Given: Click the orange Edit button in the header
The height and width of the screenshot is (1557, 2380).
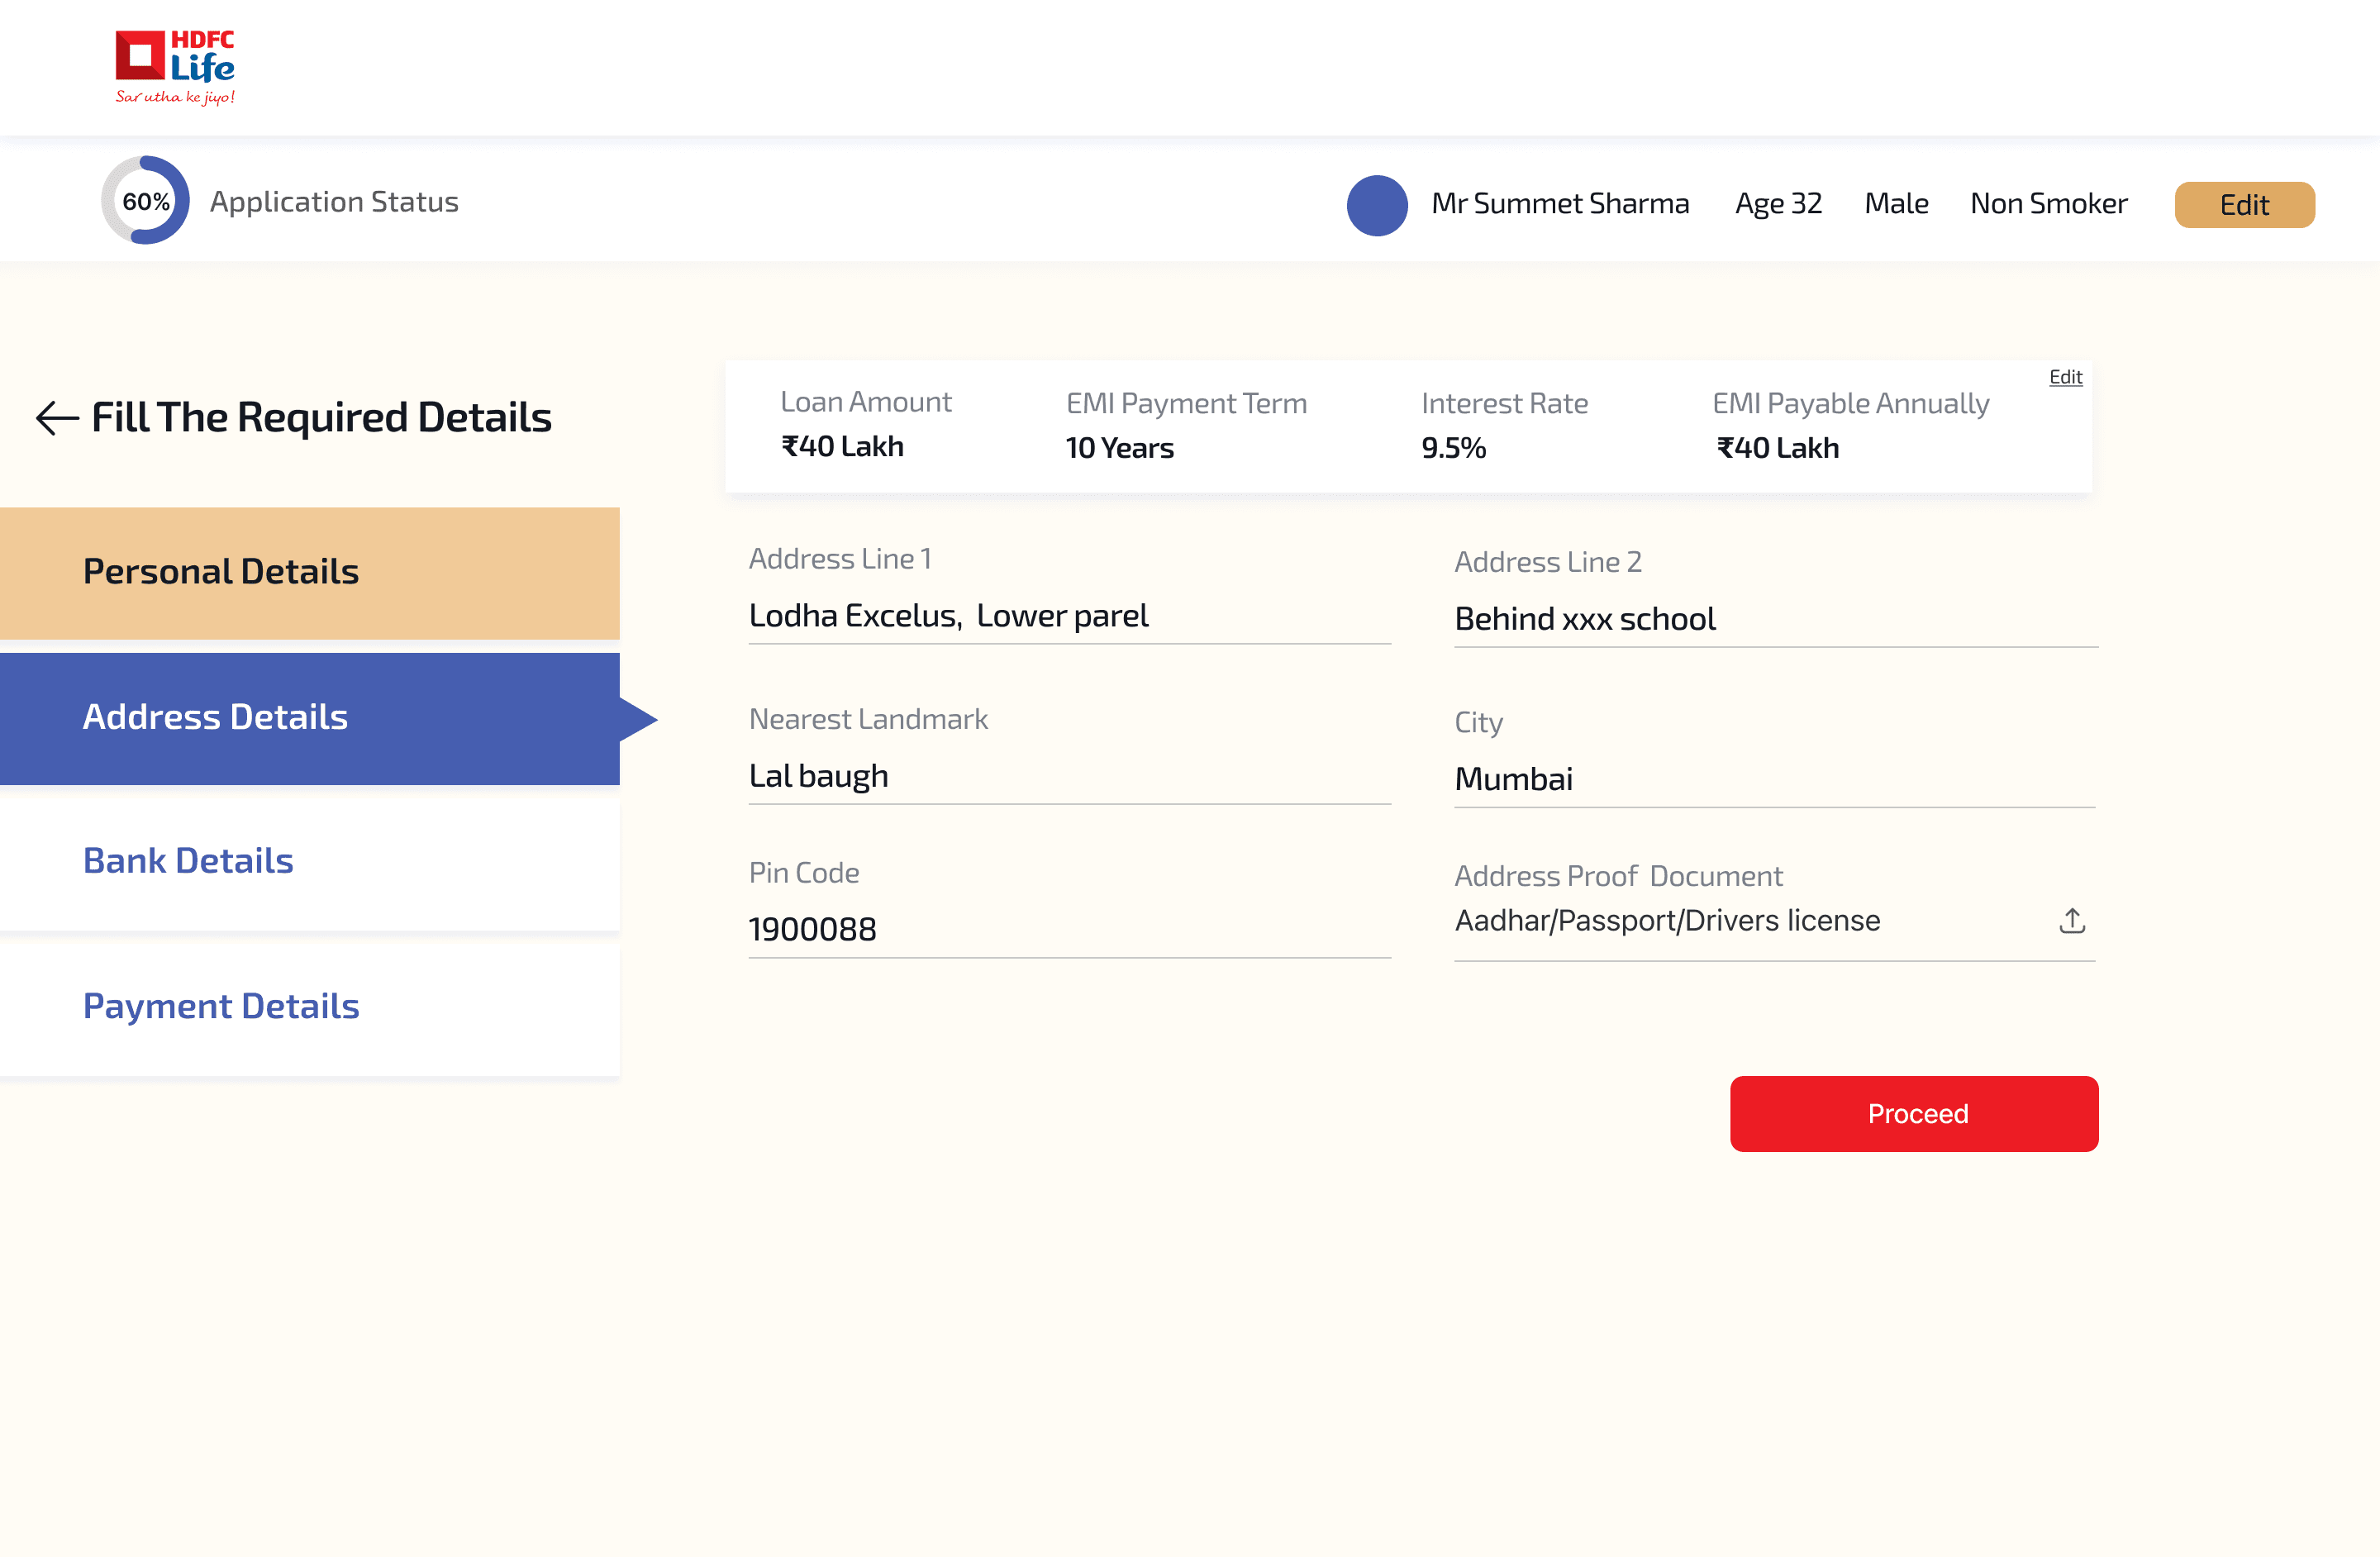Looking at the screenshot, I should click(2244, 205).
